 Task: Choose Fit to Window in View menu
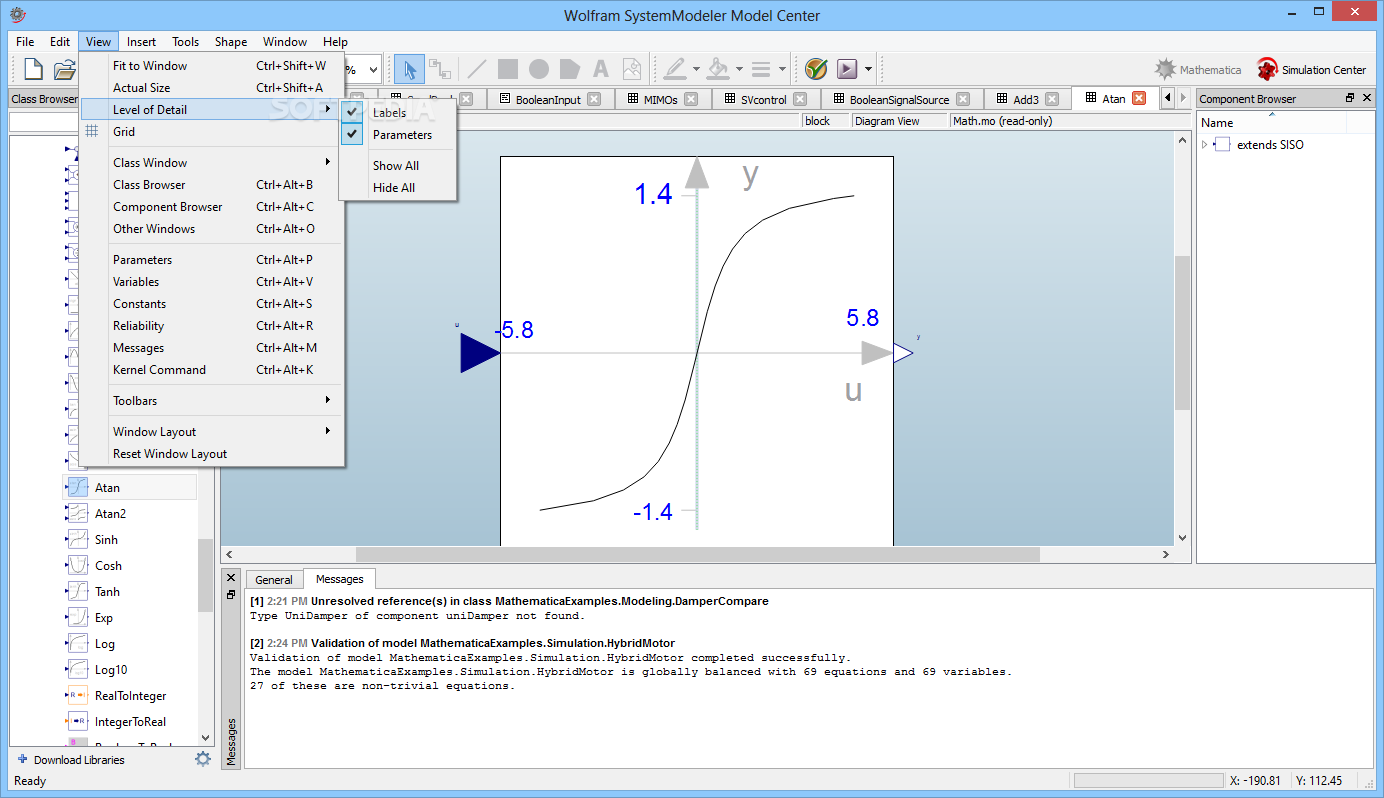pos(212,66)
